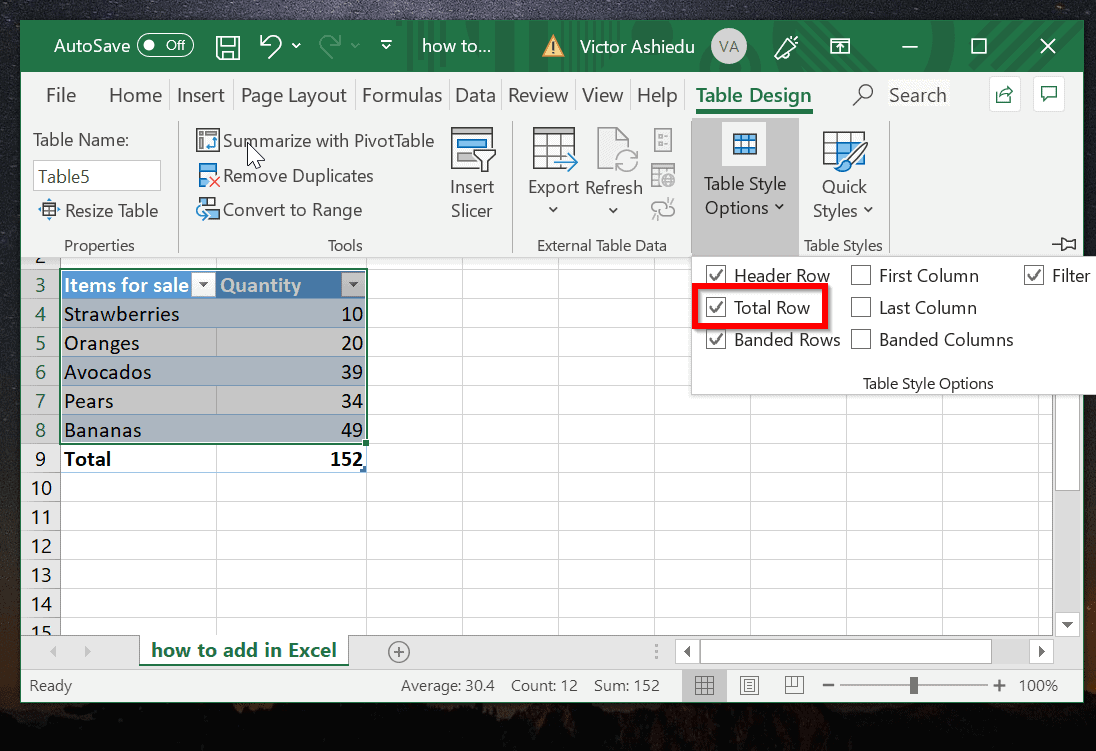This screenshot has height=751, width=1096.
Task: Open the Comments speech bubble icon
Action: [x=1048, y=94]
